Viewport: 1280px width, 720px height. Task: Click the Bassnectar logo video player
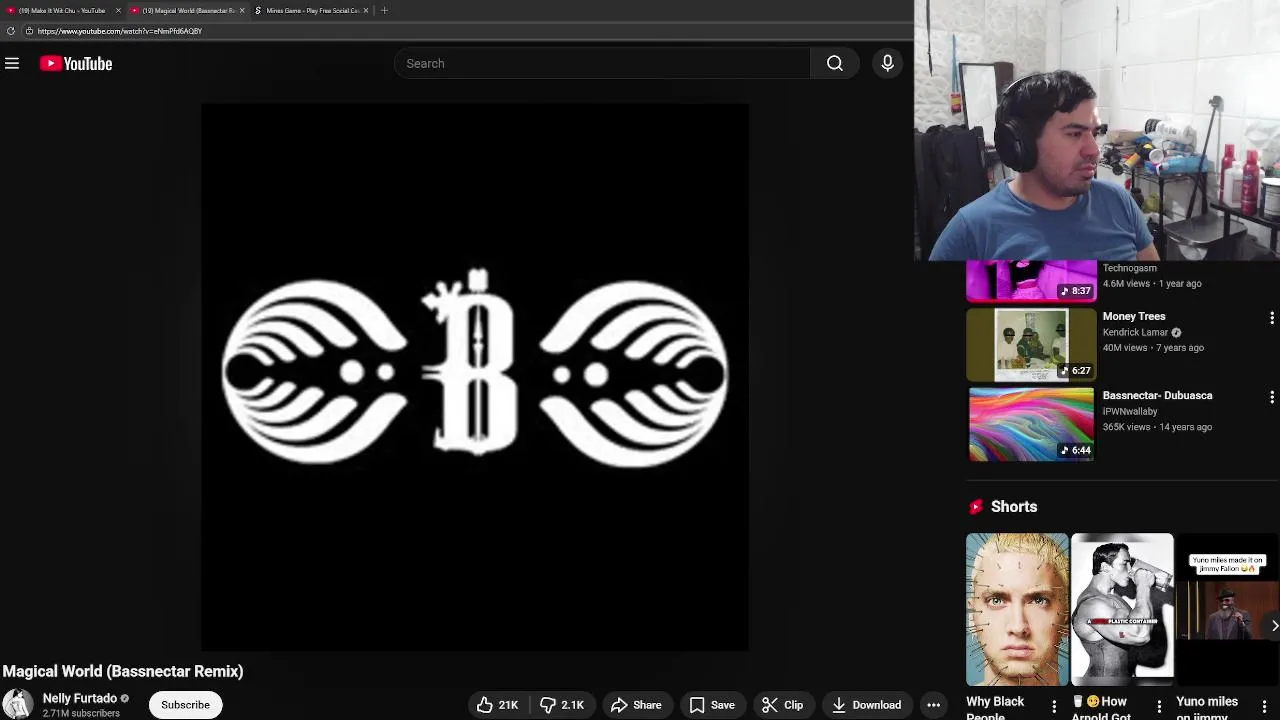tap(475, 377)
